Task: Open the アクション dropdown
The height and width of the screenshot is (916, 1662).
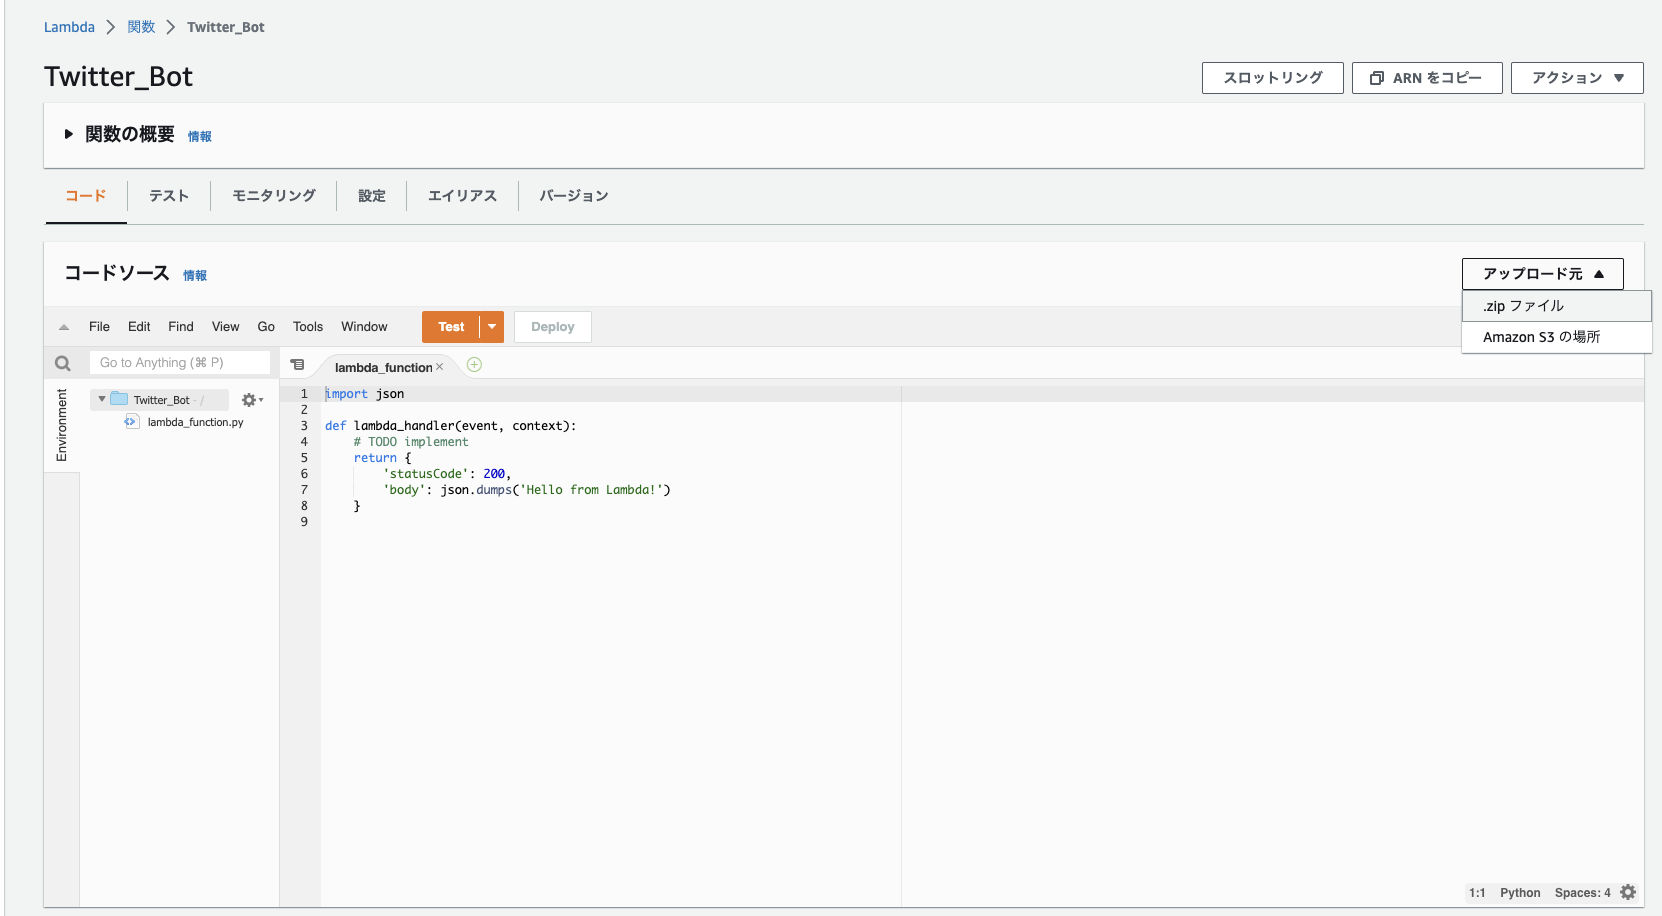Action: (x=1577, y=78)
